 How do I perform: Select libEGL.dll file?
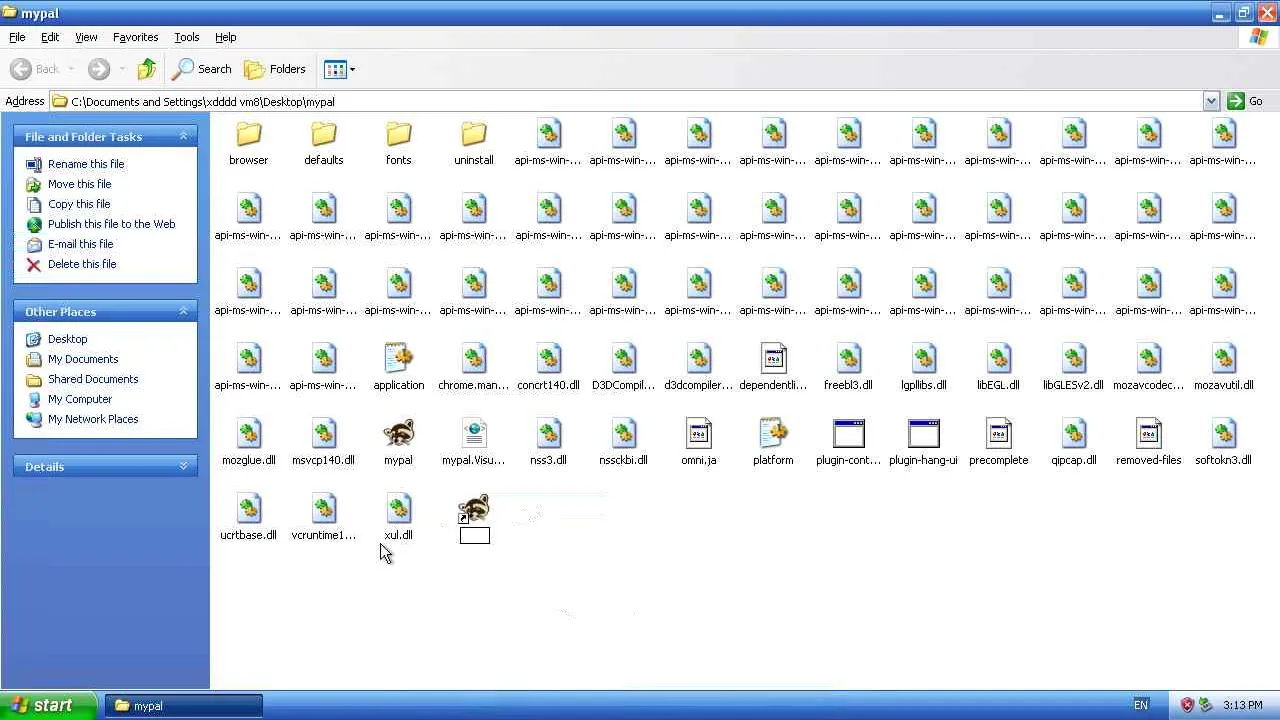(998, 368)
